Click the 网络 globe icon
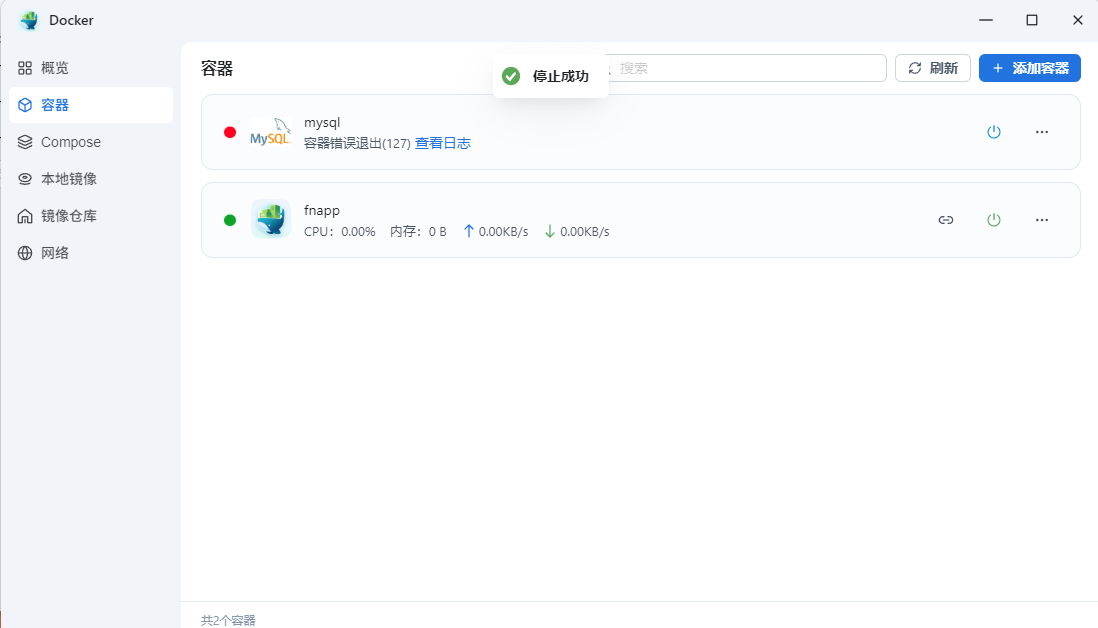Screen dimensions: 1098x628 point(25,253)
